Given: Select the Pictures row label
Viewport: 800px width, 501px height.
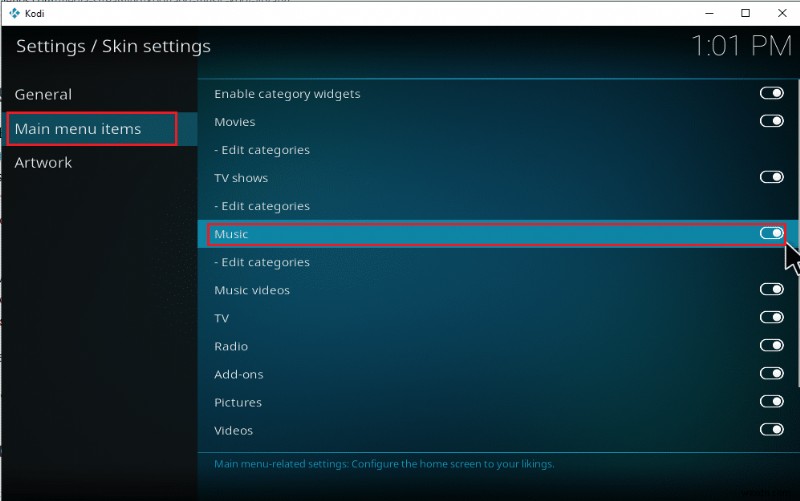Looking at the screenshot, I should click(x=238, y=403).
